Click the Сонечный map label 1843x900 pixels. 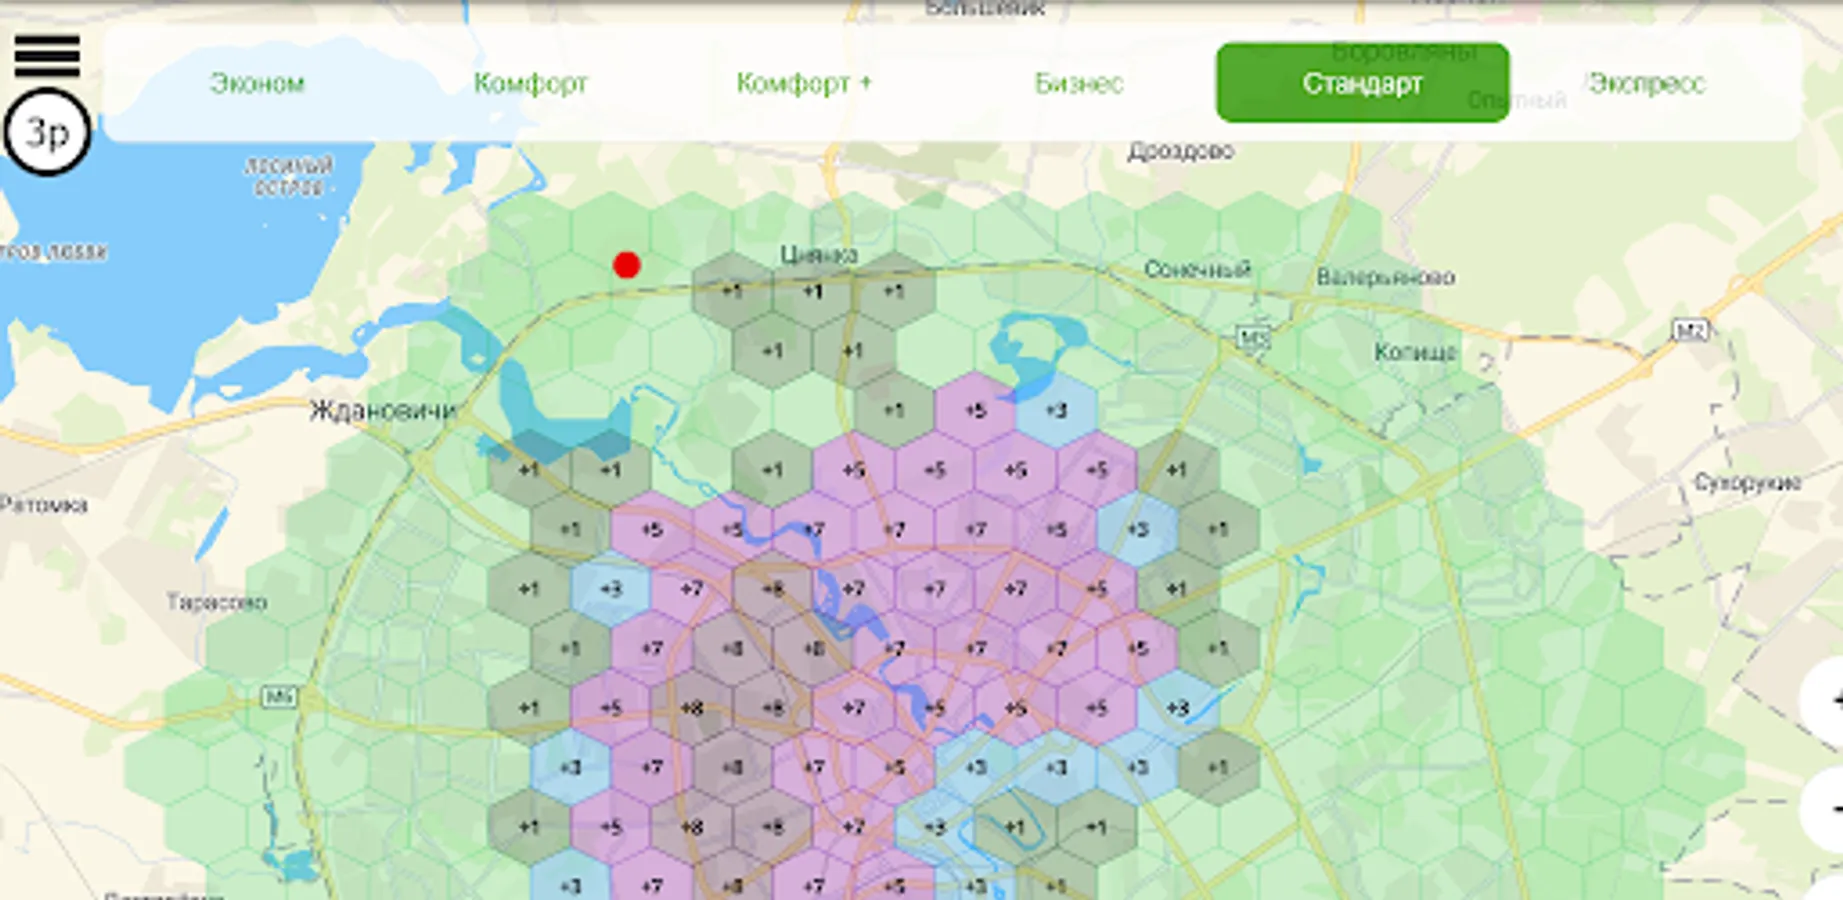pos(1197,269)
